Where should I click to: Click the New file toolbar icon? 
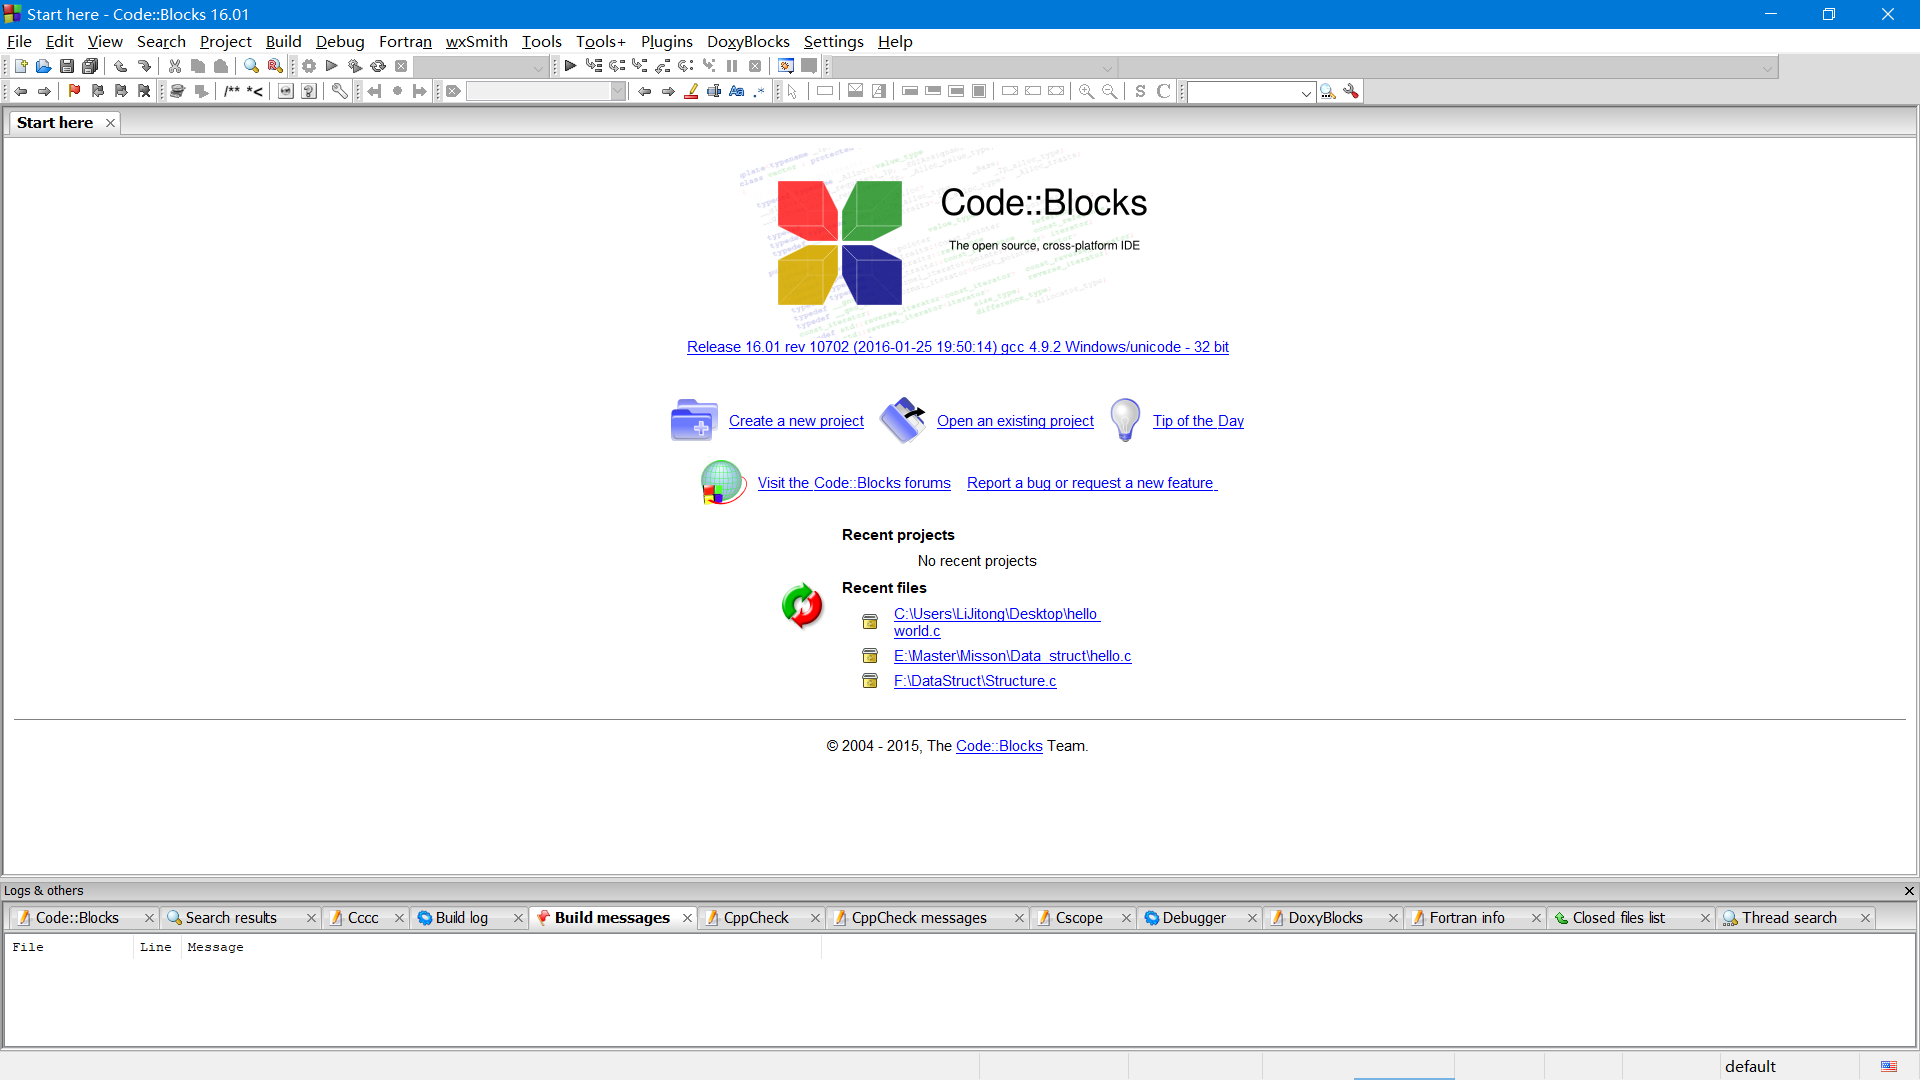click(20, 66)
